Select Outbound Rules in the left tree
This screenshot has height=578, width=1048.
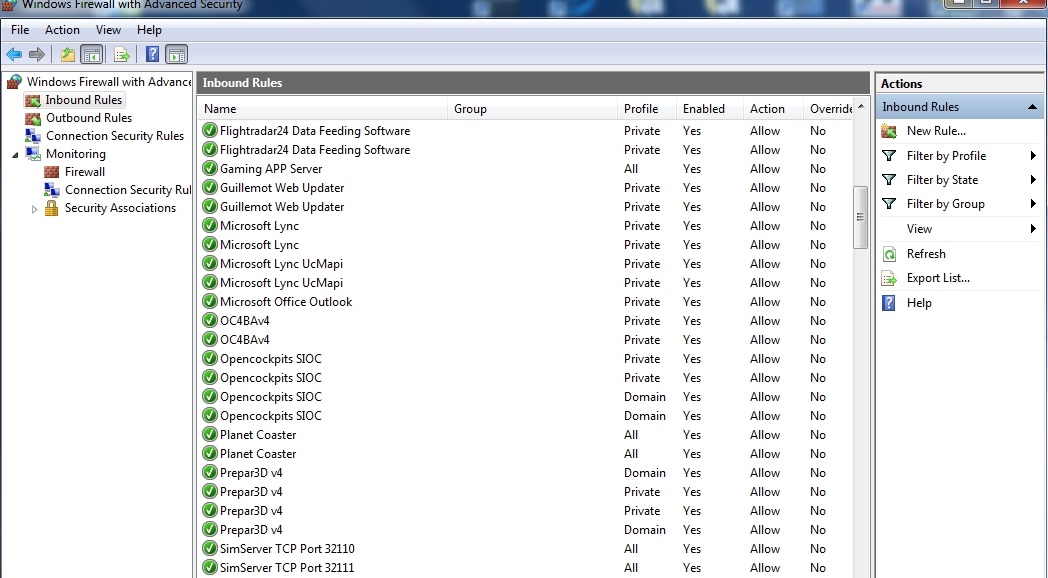(x=89, y=117)
